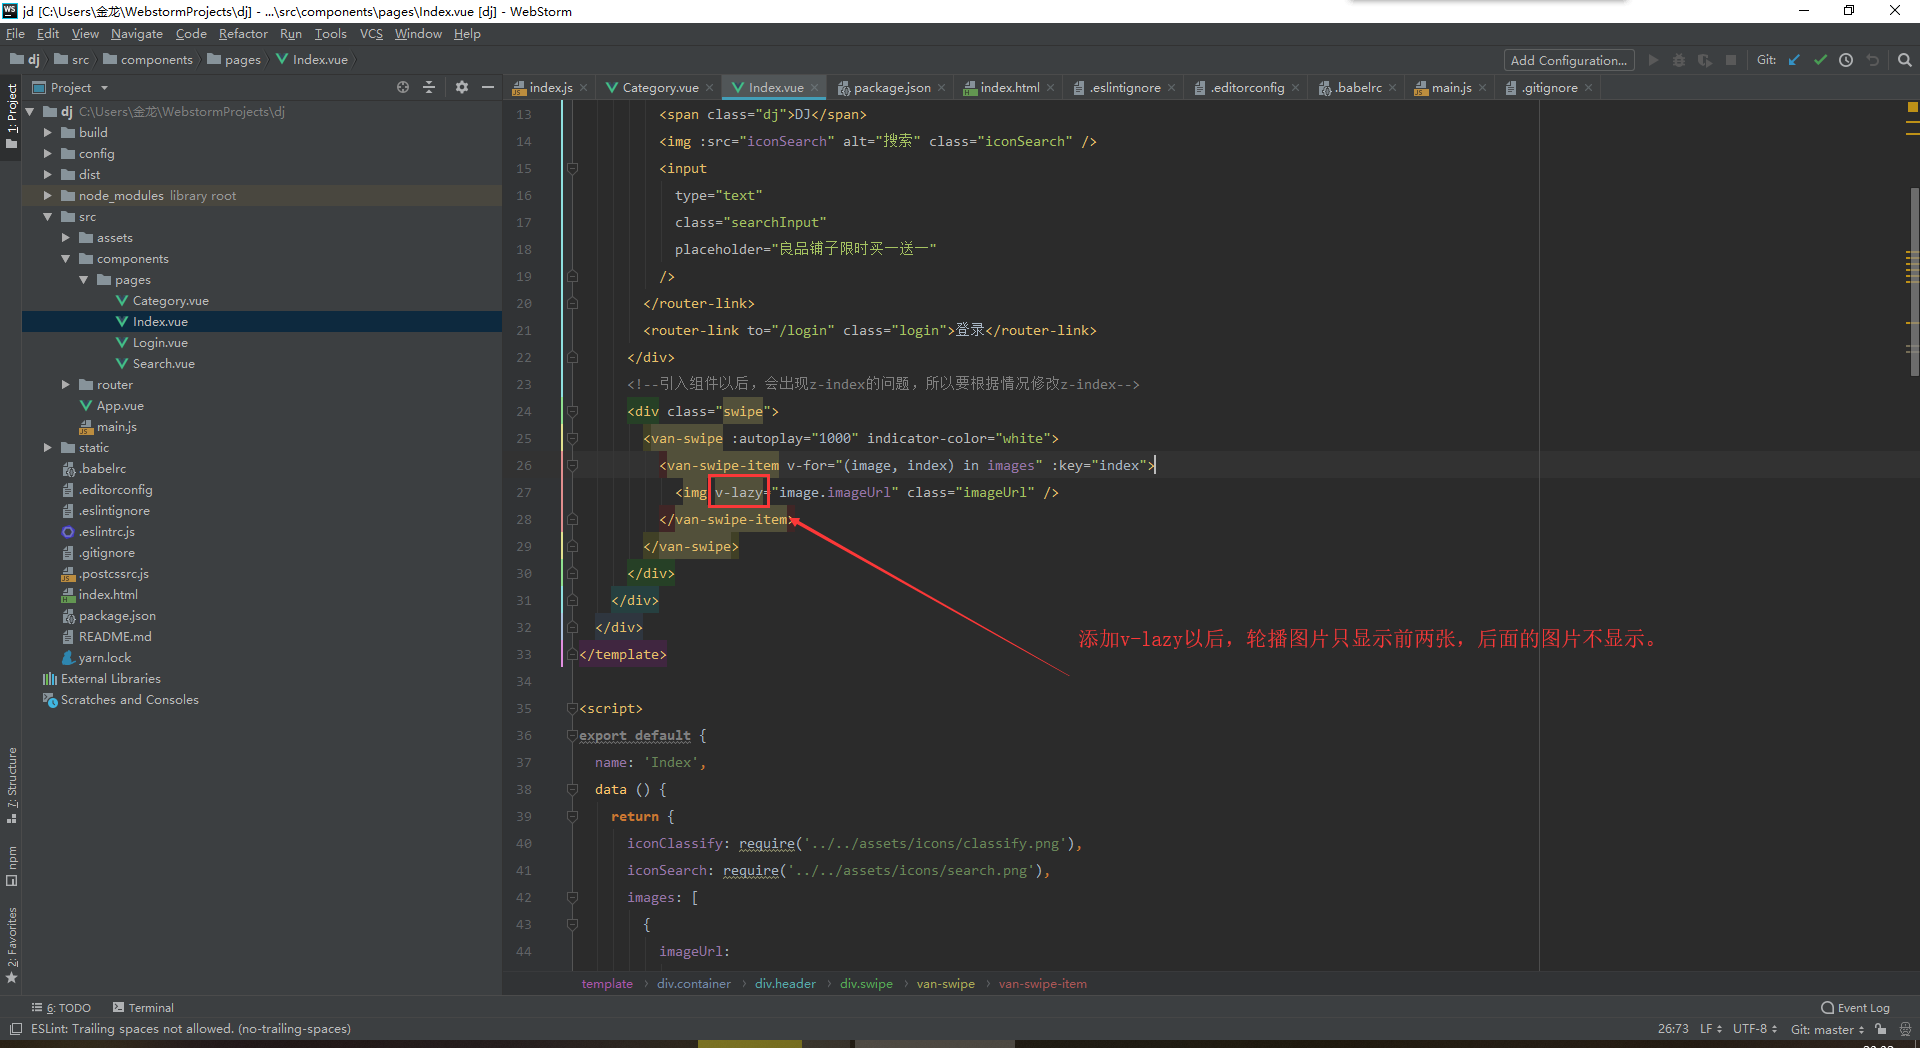Collapse the pages folder
This screenshot has width=1920, height=1048.
pyautogui.click(x=83, y=279)
